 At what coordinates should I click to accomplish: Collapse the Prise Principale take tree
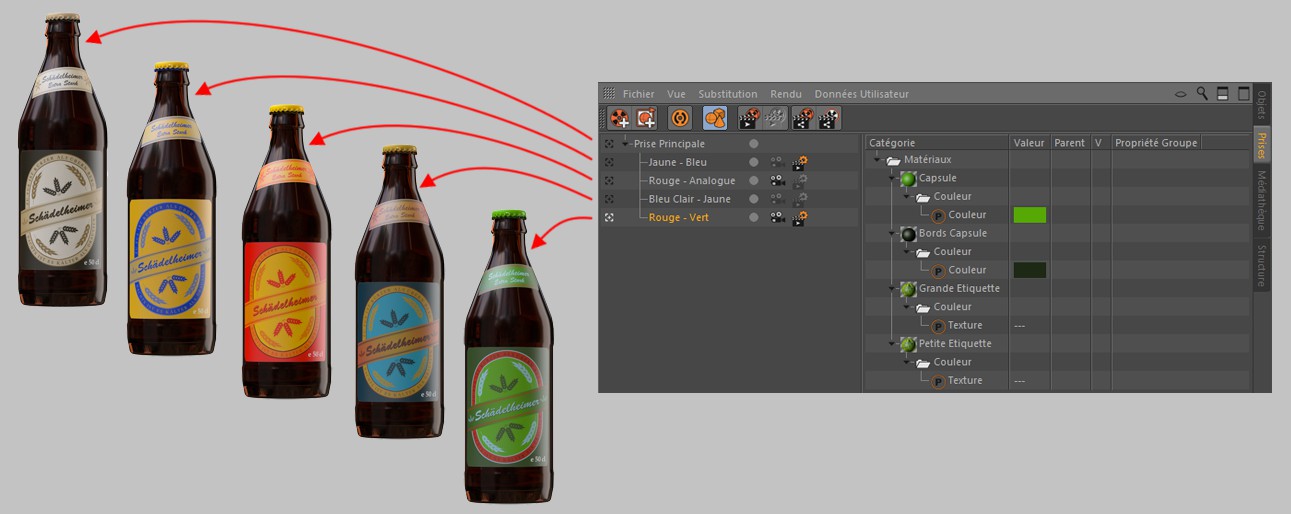(x=626, y=144)
